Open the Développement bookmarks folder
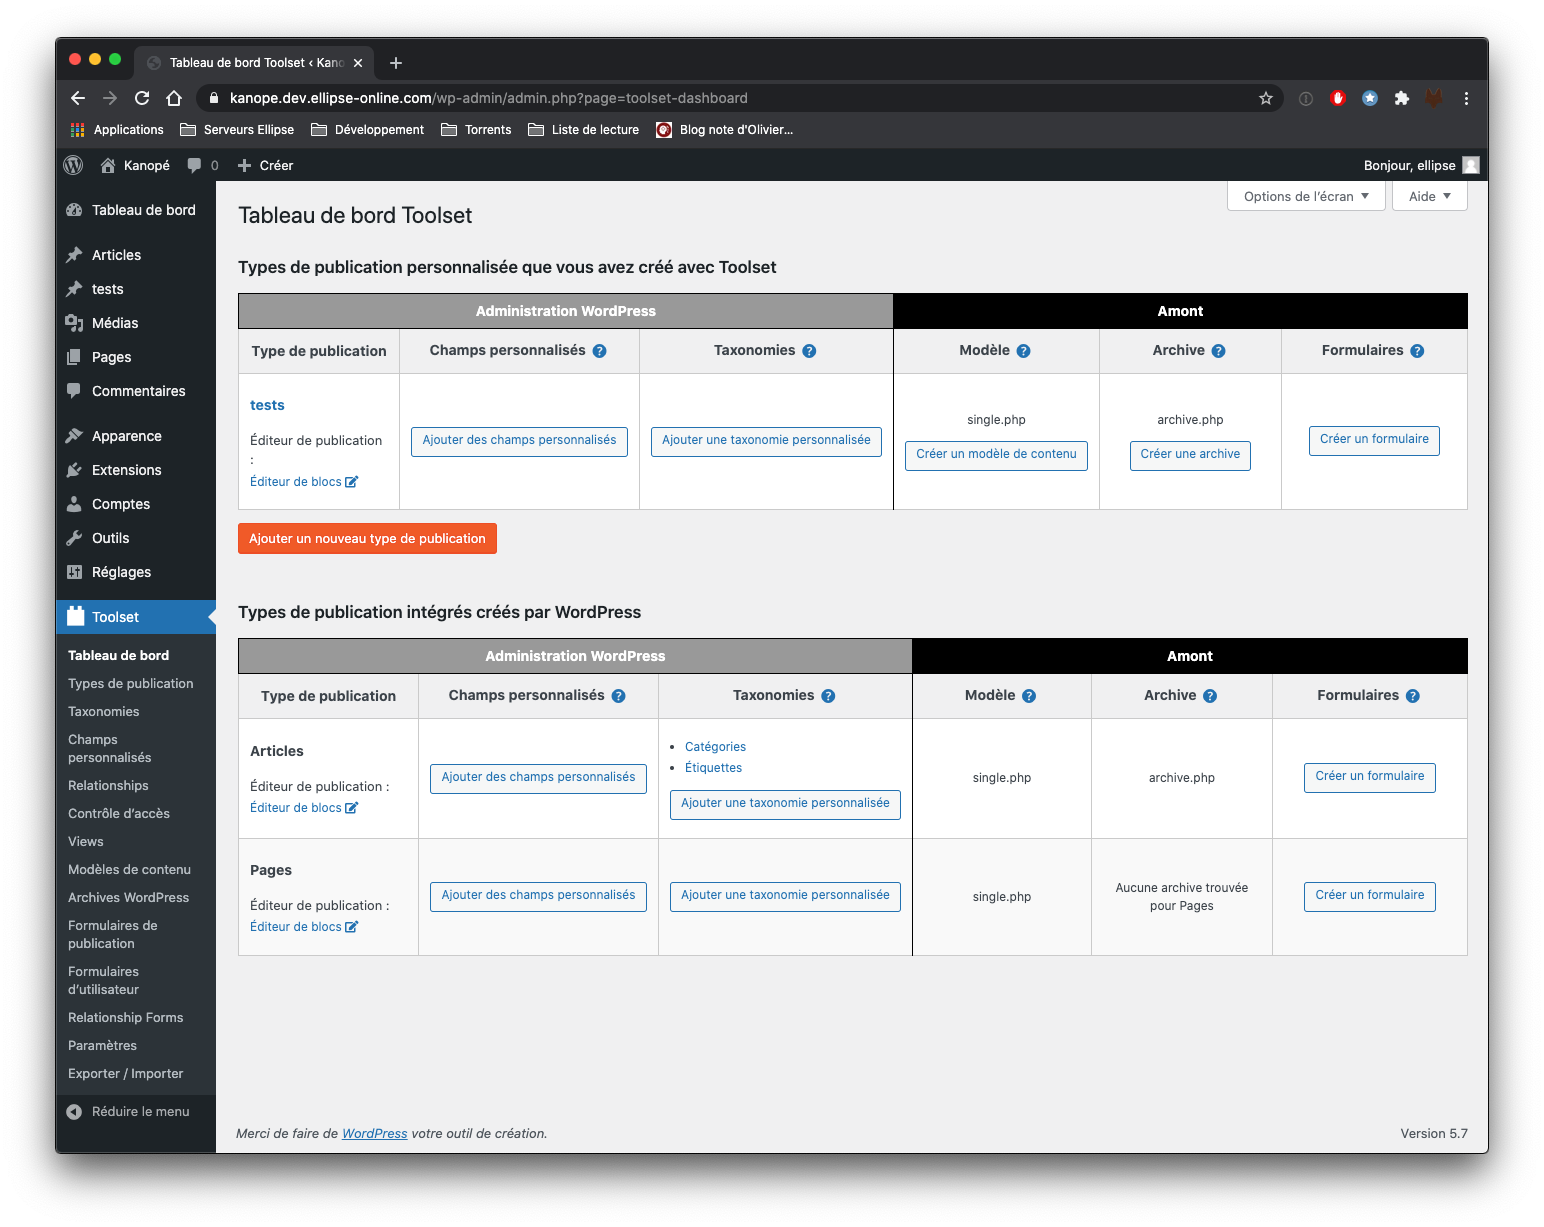Image resolution: width=1544 pixels, height=1227 pixels. [x=367, y=130]
